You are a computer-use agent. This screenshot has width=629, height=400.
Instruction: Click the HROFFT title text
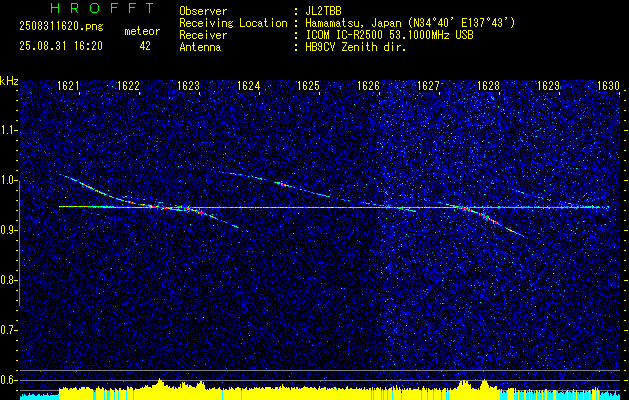102,8
